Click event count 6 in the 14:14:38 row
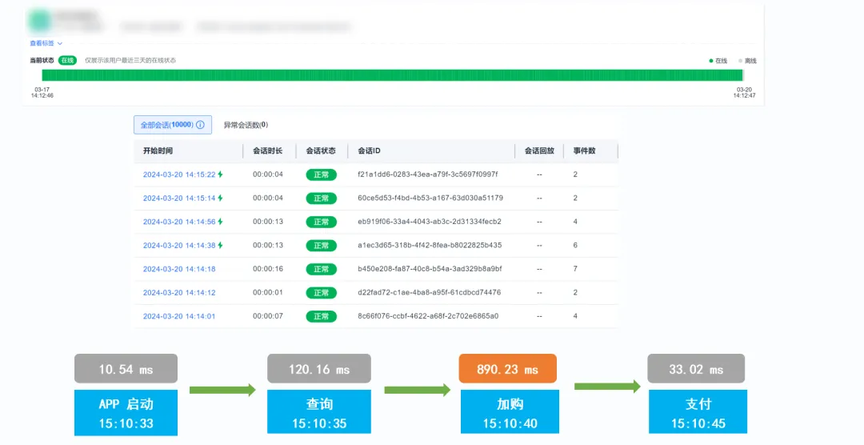864x445 pixels. pos(575,246)
